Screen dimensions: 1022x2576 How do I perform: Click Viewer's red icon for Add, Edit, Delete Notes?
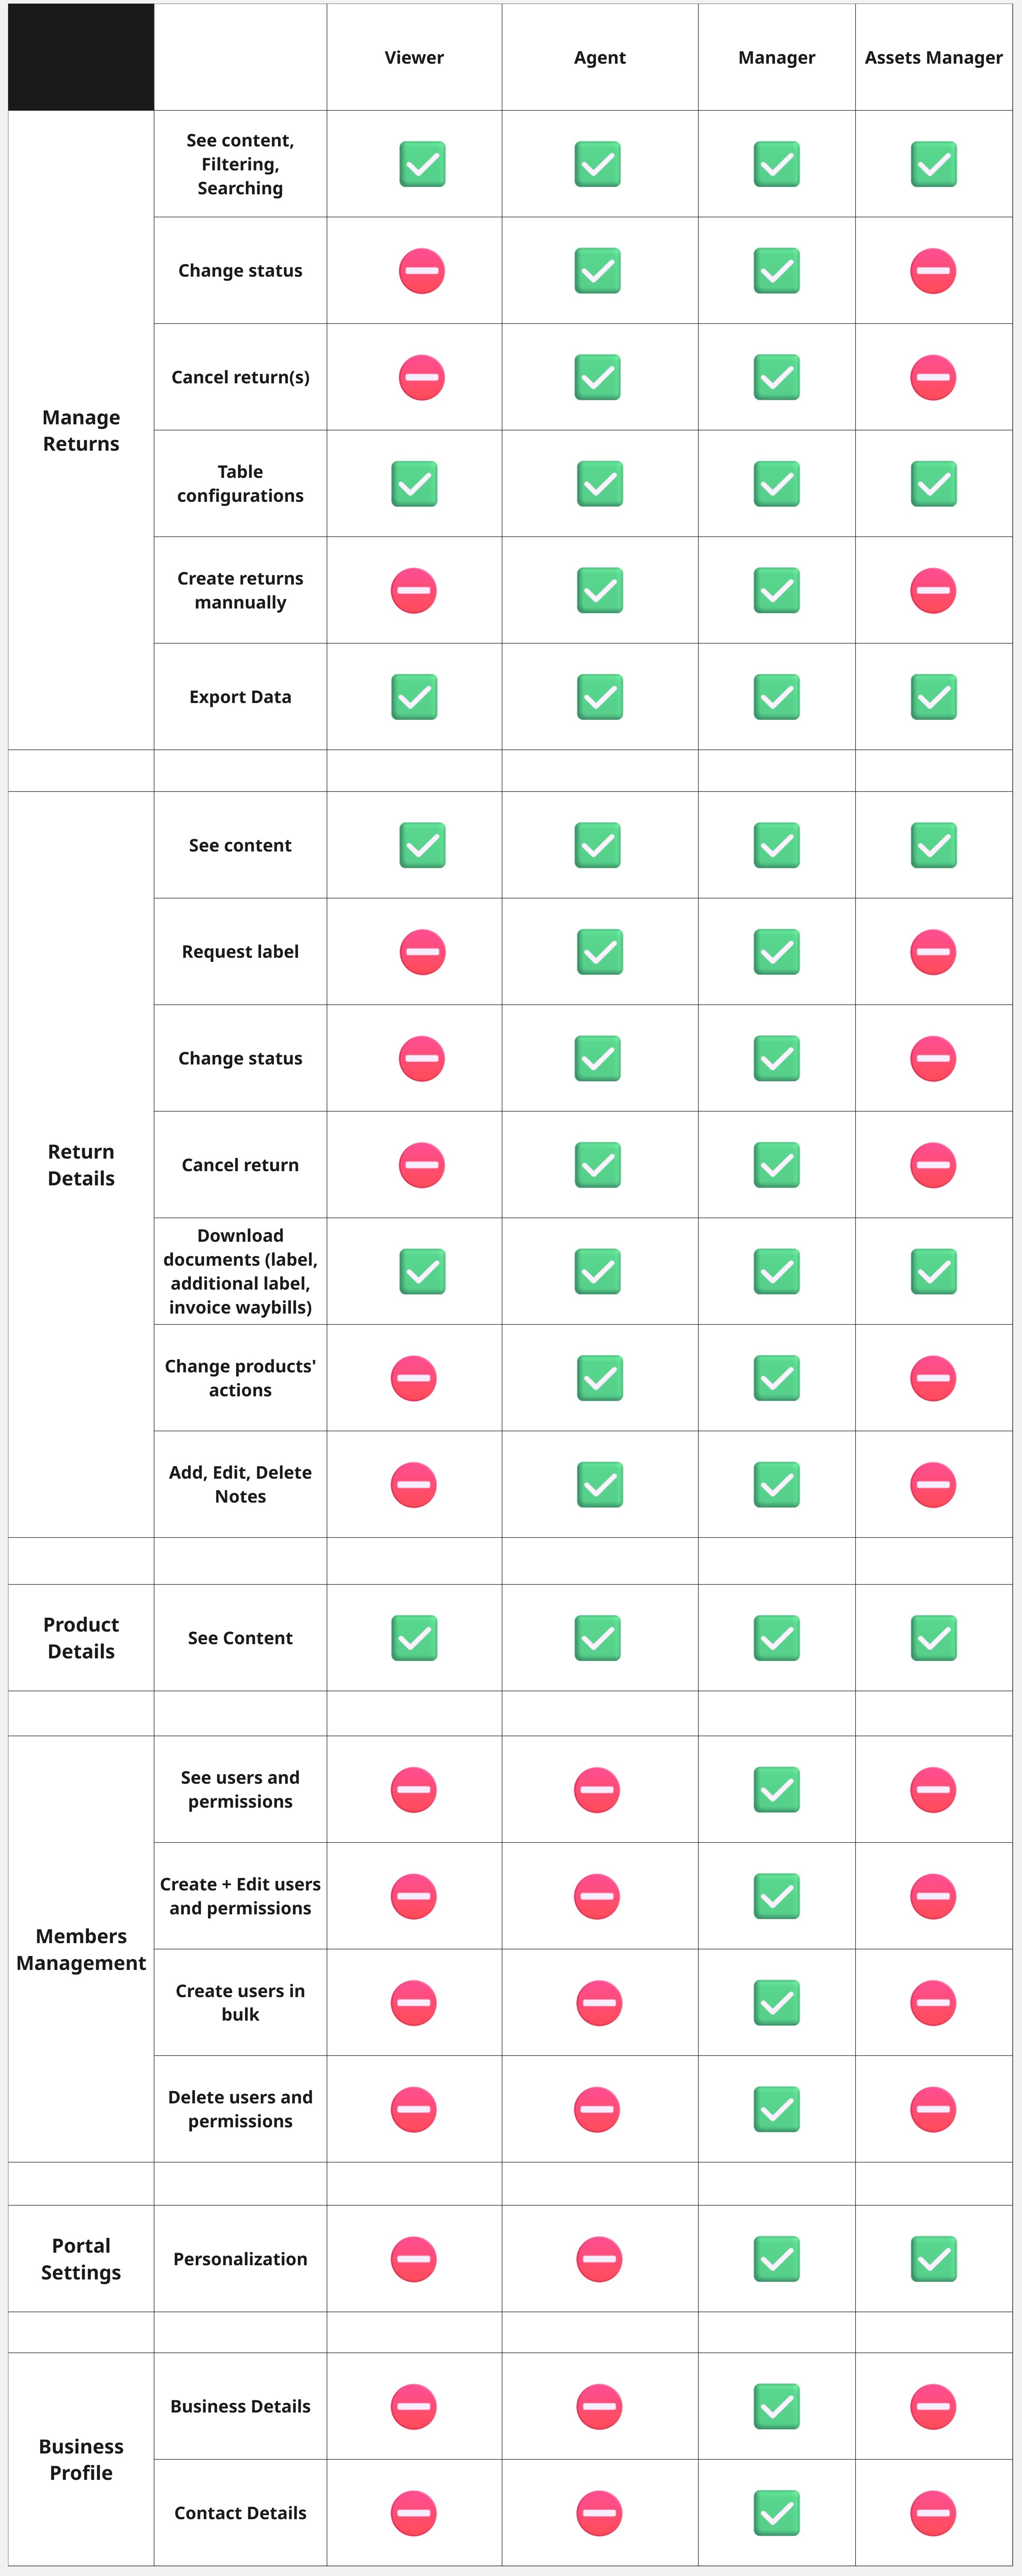tap(414, 1484)
